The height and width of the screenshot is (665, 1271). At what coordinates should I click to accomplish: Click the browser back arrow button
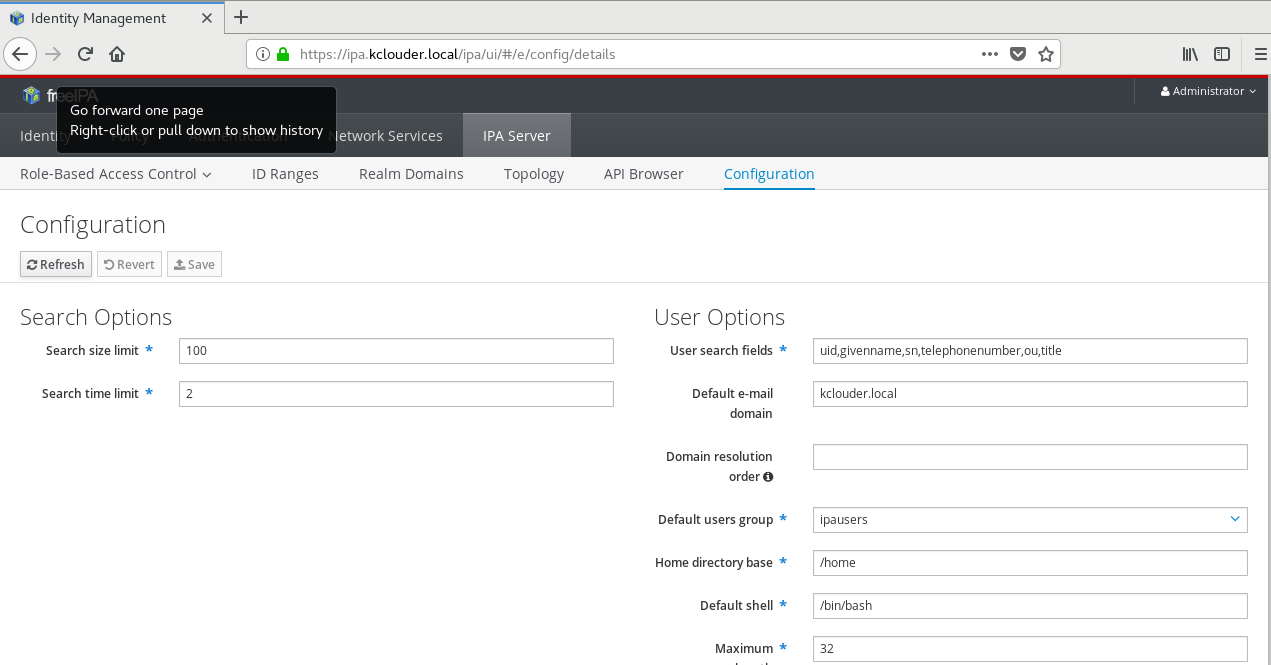pos(21,54)
